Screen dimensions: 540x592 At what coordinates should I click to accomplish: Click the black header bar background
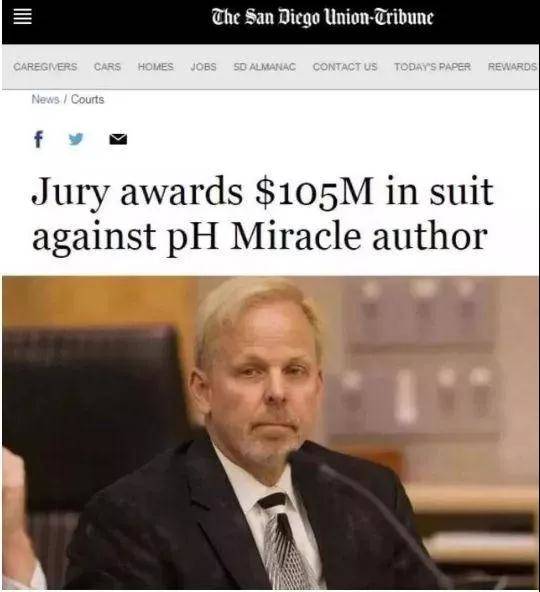pyautogui.click(x=121, y=22)
